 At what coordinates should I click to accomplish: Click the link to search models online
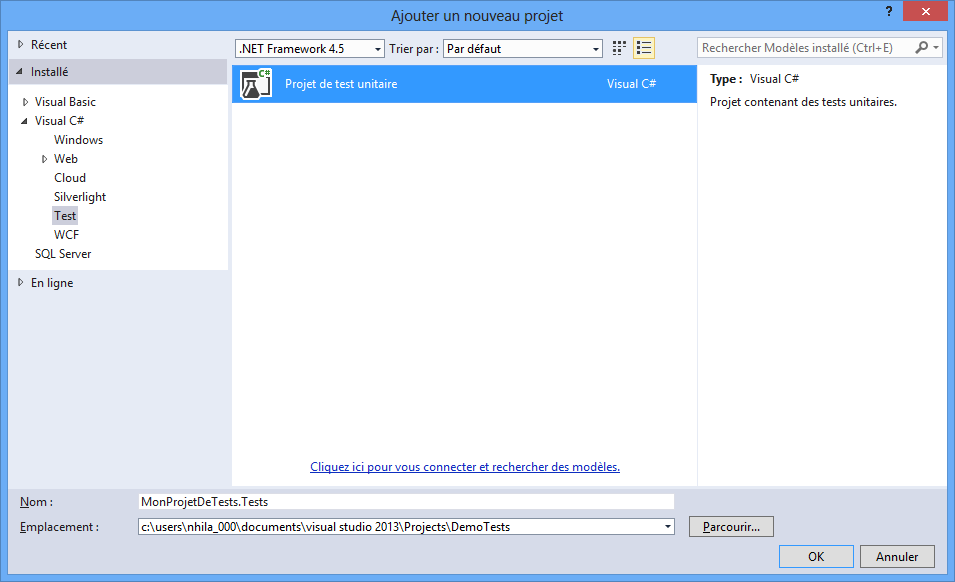pos(465,467)
